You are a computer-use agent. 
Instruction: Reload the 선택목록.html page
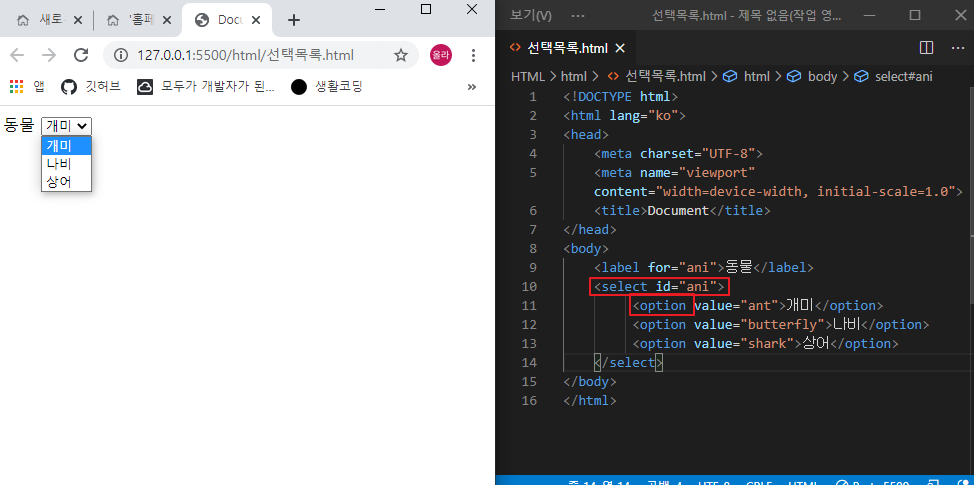81,55
